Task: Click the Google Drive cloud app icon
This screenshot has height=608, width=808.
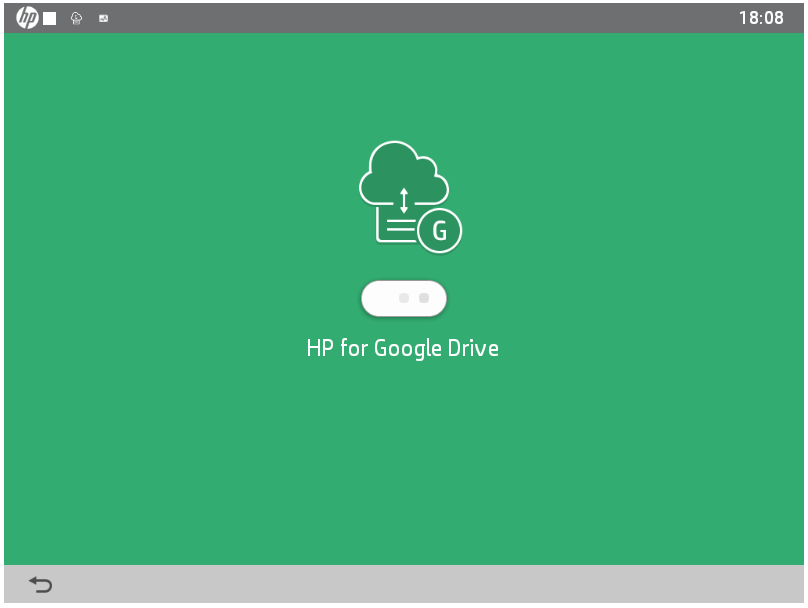Action: tap(410, 197)
